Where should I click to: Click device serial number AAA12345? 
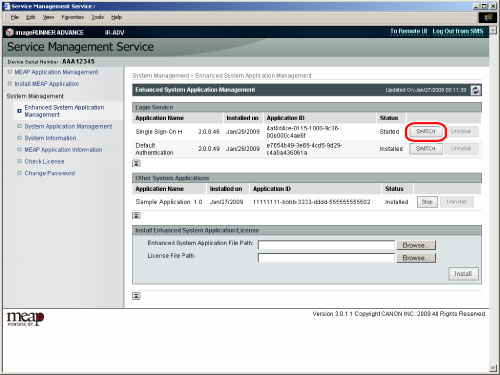coord(78,61)
